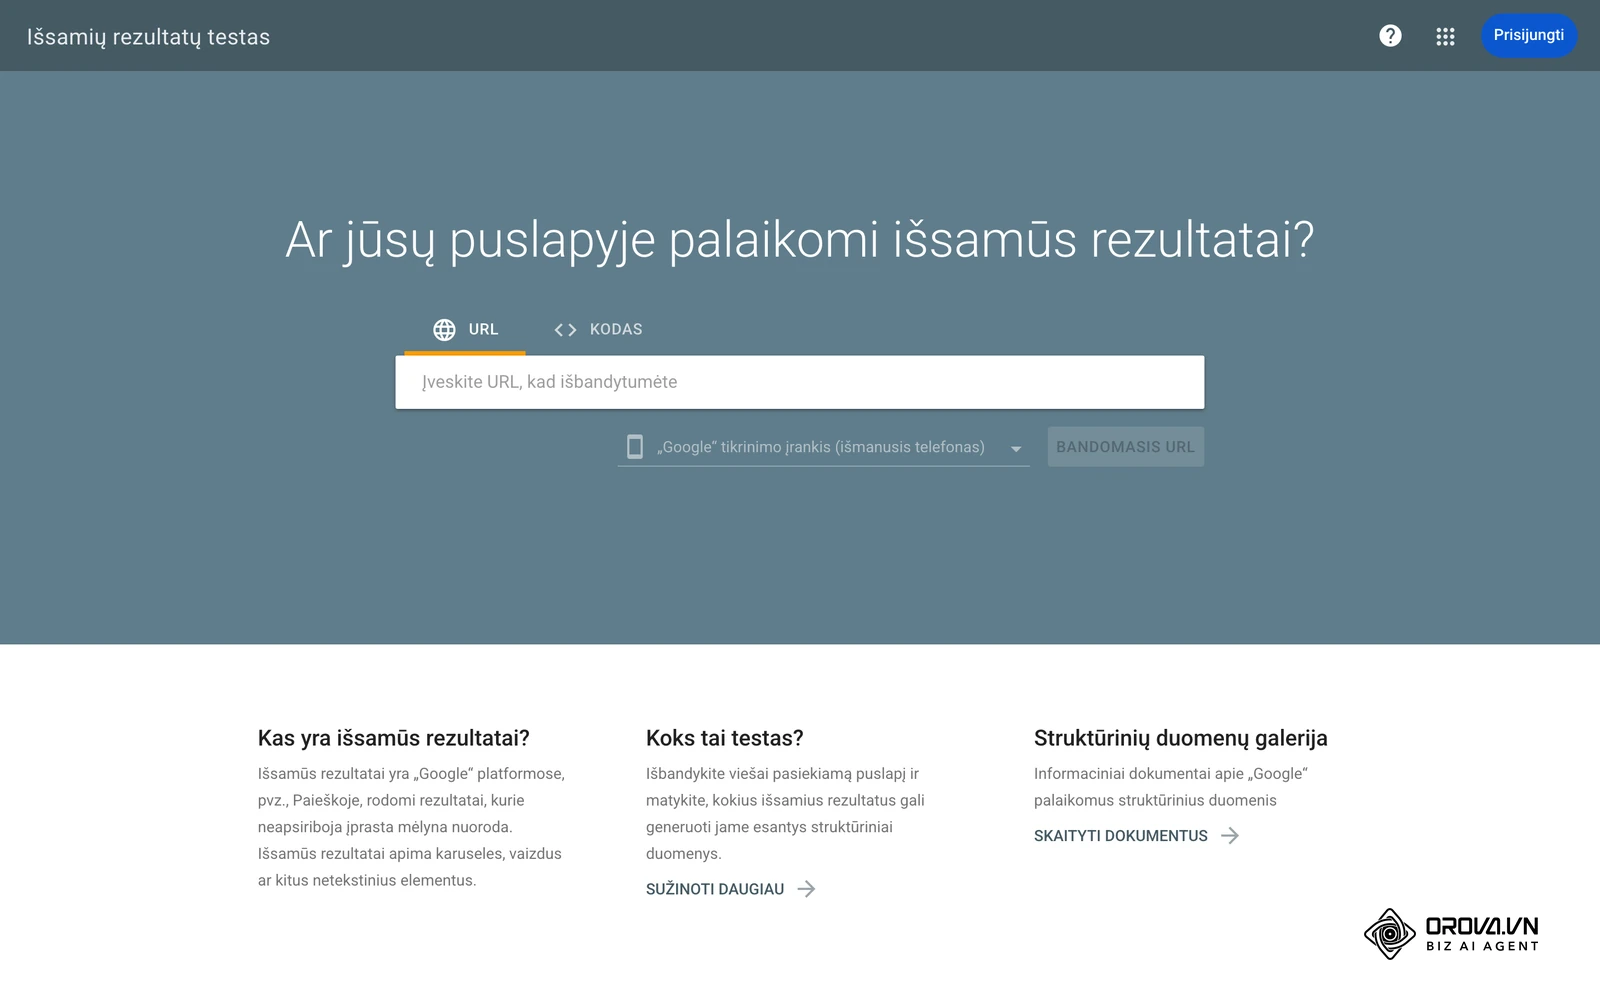
Task: Click the arrow next to SKAITYTI DOKUMENTUS
Action: 1230,836
